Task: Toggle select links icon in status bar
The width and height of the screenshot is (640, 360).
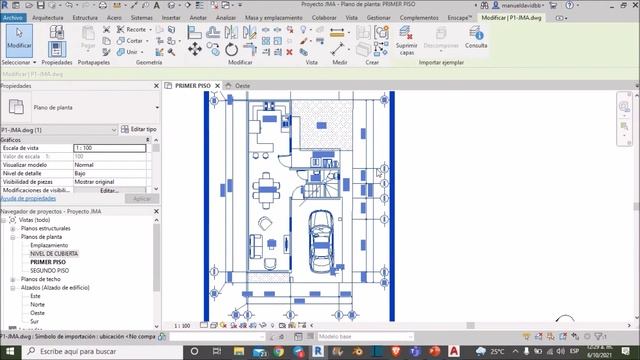Action: 527,336
